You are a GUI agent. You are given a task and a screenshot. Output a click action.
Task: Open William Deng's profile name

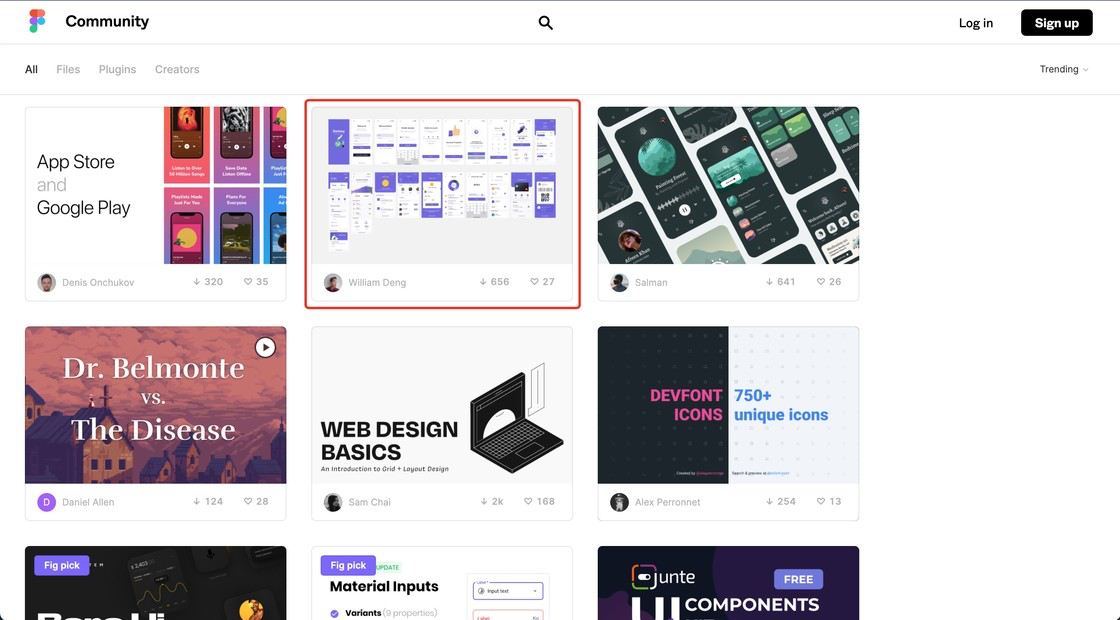377,283
